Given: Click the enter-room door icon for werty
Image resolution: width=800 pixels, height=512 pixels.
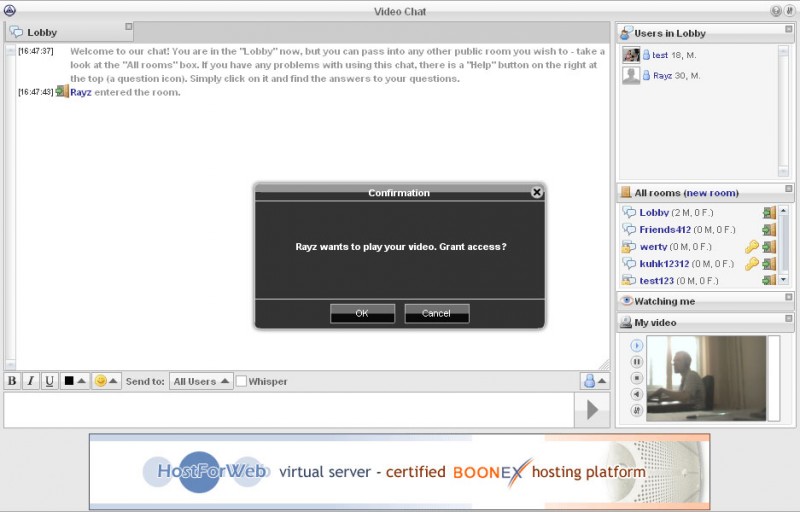Looking at the screenshot, I should click(769, 247).
